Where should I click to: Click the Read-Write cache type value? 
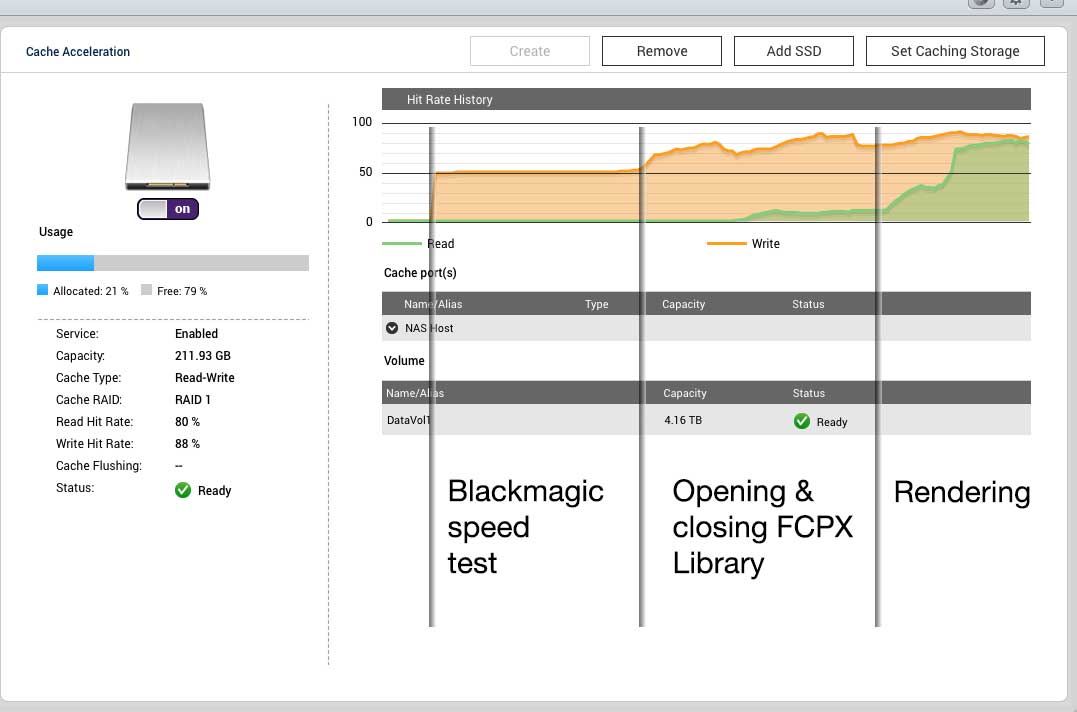205,378
